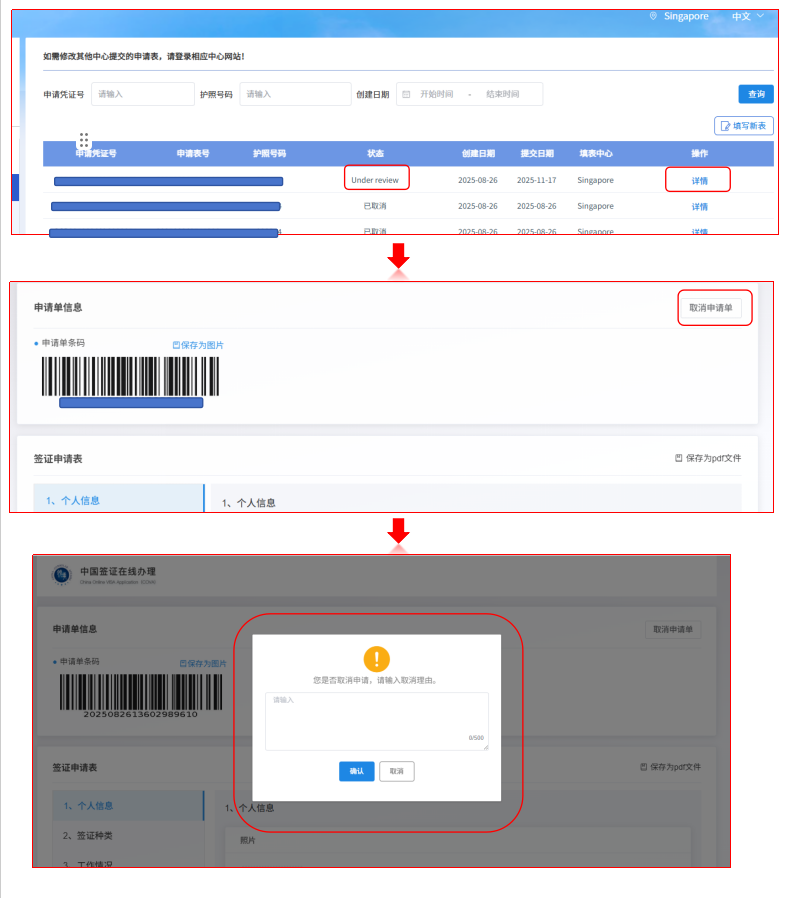This screenshot has width=787, height=898.
Task: Open the 中文 language dropdown
Action: click(747, 16)
